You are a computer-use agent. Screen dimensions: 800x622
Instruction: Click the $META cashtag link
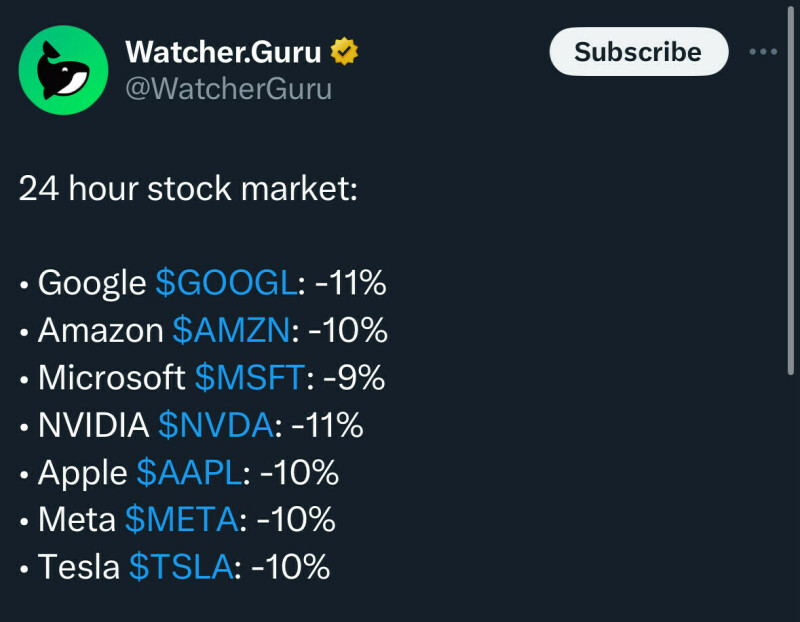[x=182, y=520]
